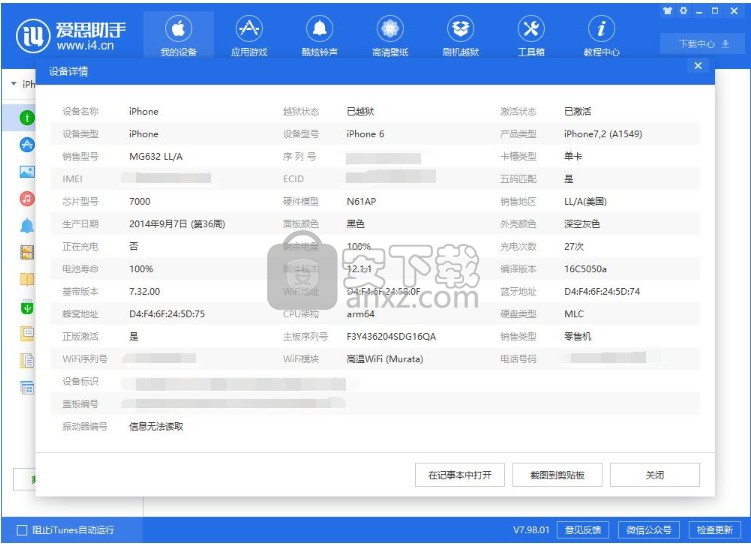Image resolution: width=751 pixels, height=544 pixels.
Task: Click the 检查更新 button
Action: (715, 530)
